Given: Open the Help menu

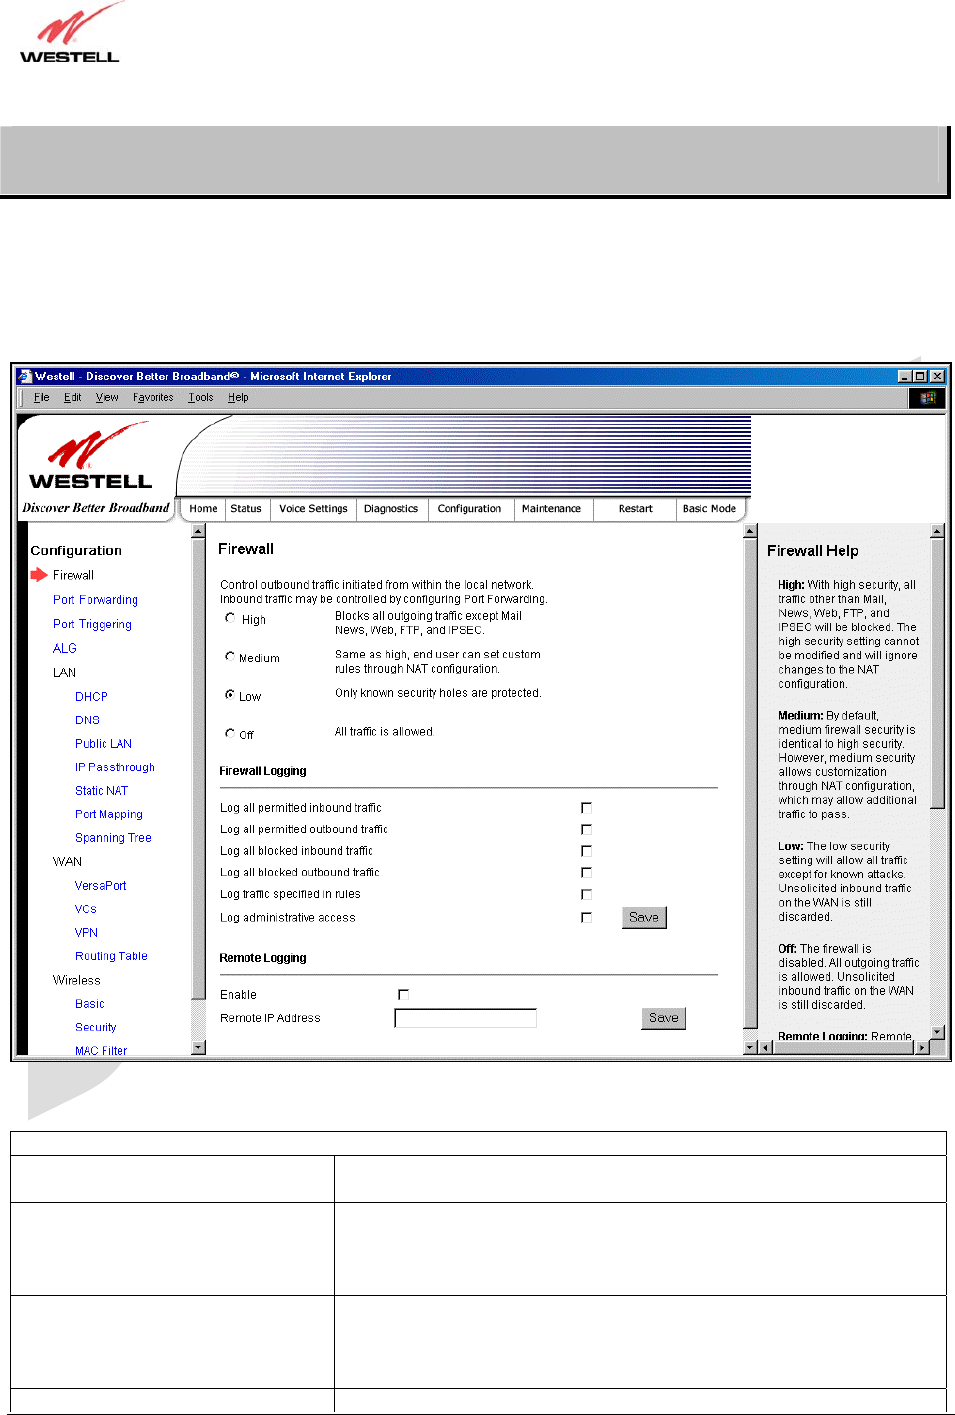Looking at the screenshot, I should pyautogui.click(x=238, y=397).
